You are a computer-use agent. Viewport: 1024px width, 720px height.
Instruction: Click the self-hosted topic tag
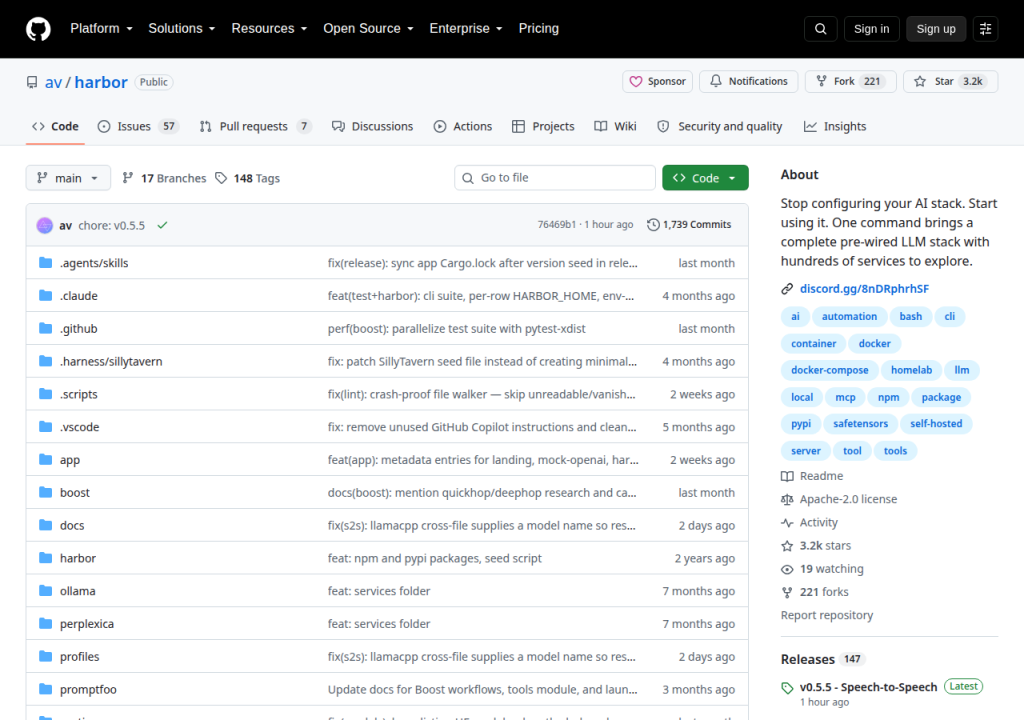936,423
